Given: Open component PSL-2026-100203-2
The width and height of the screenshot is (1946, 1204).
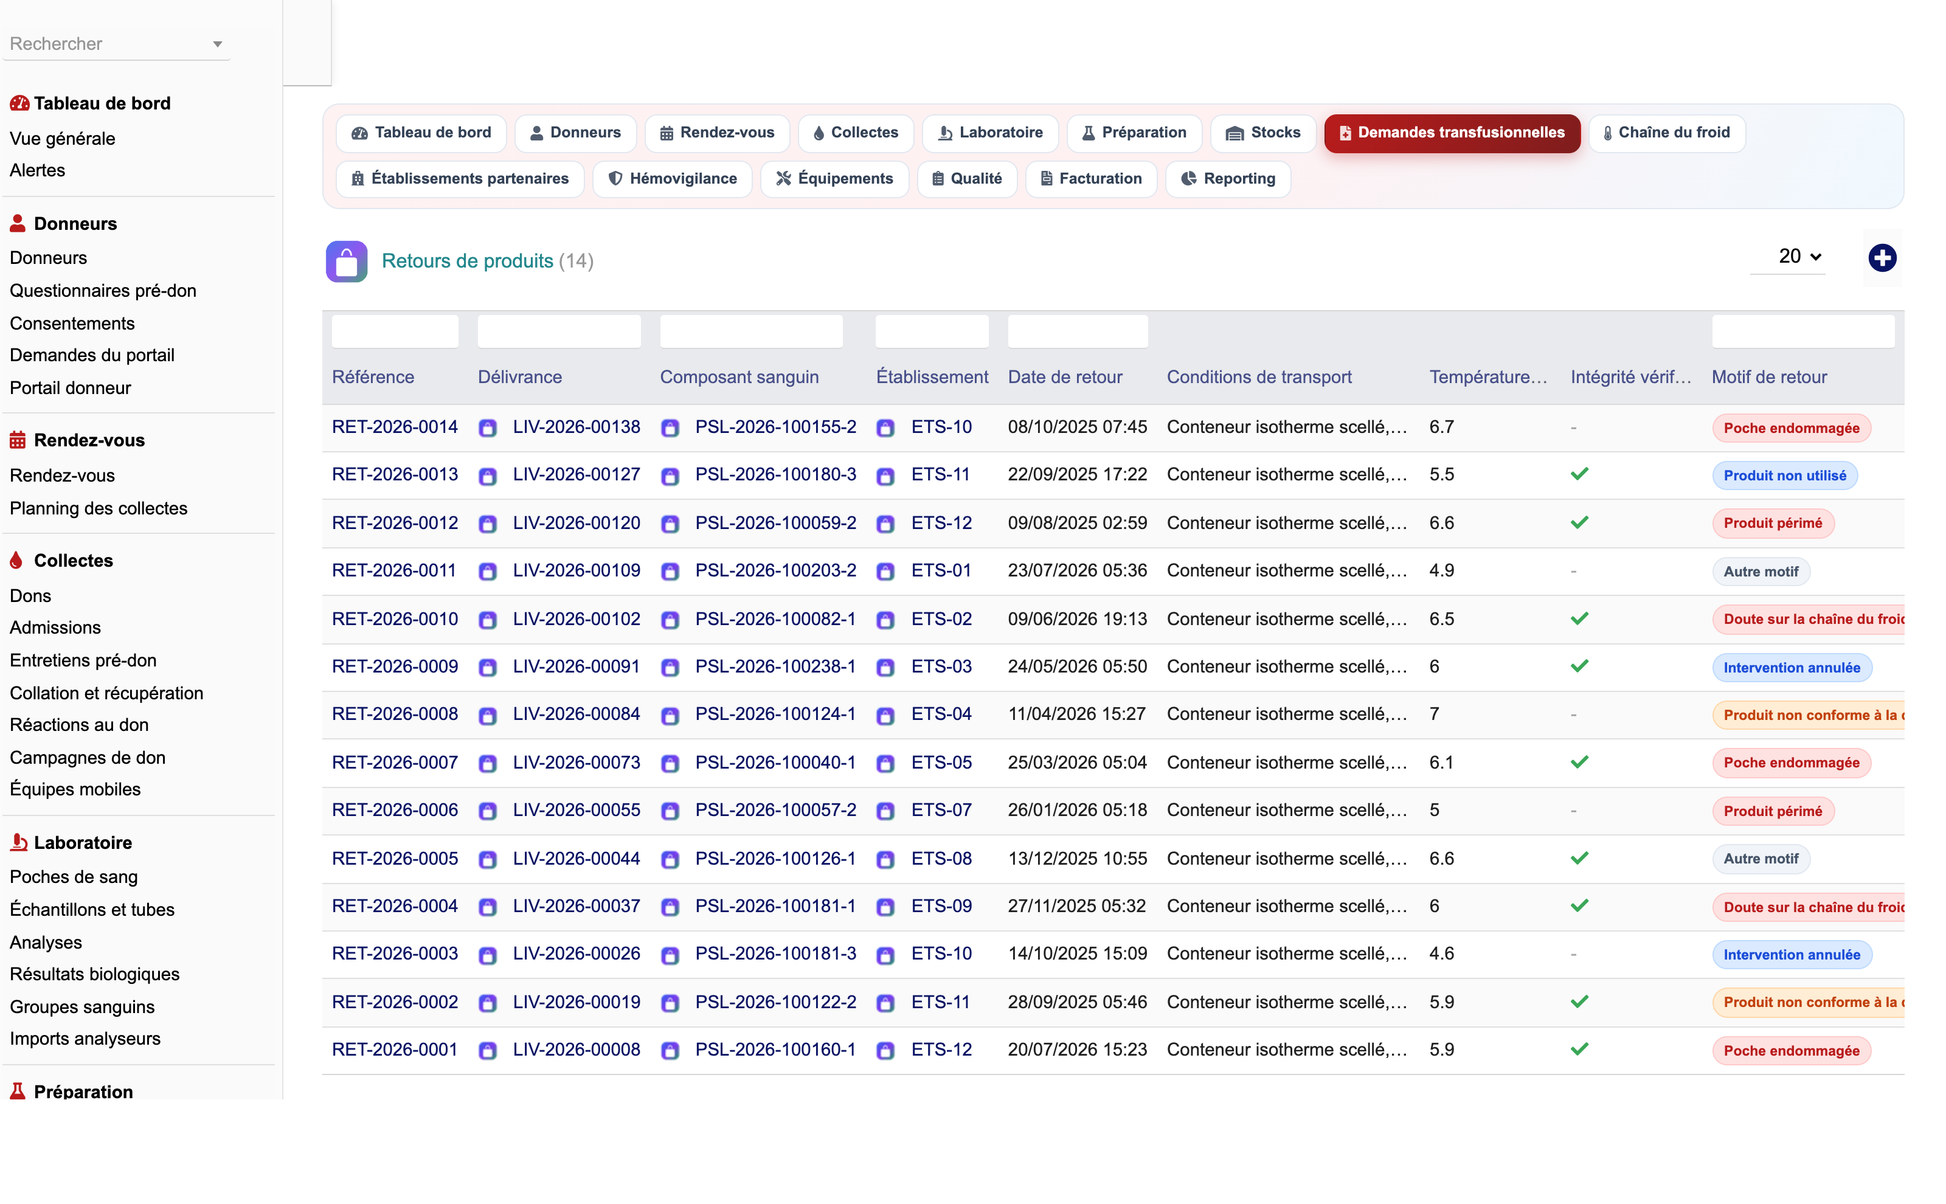Looking at the screenshot, I should pyautogui.click(x=776, y=571).
